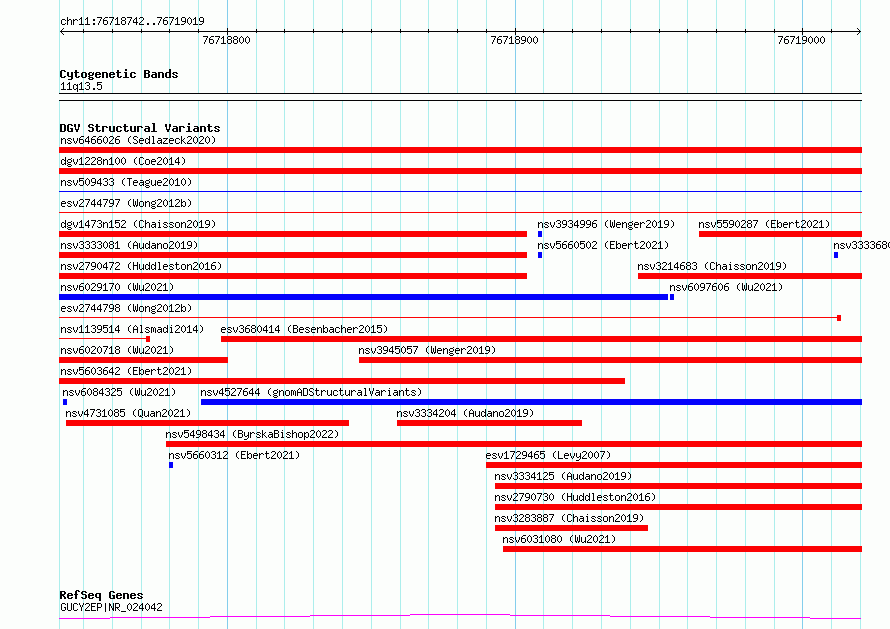Open the nsv6031080 (Wu2021) variant
This screenshot has width=890, height=629.
(559, 539)
